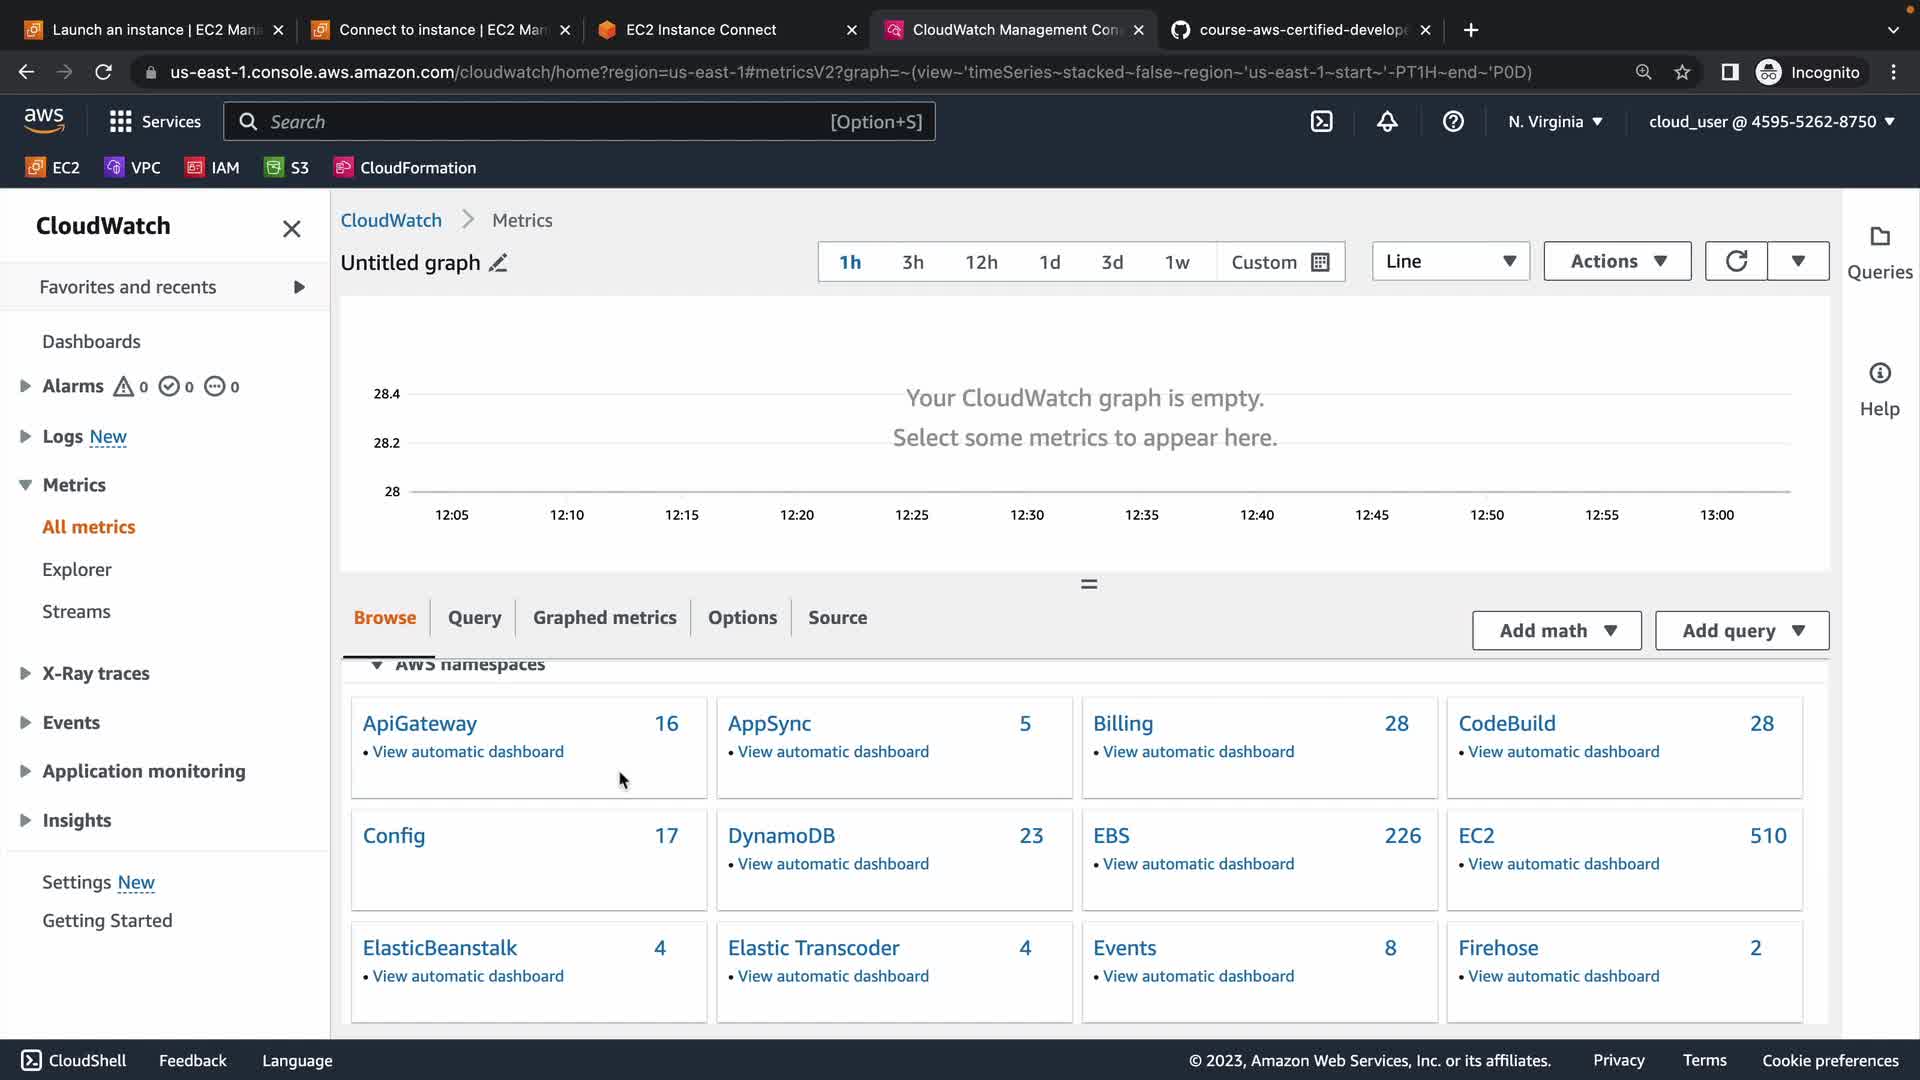Open the Help info panel
The height and width of the screenshot is (1080, 1920).
[1879, 389]
